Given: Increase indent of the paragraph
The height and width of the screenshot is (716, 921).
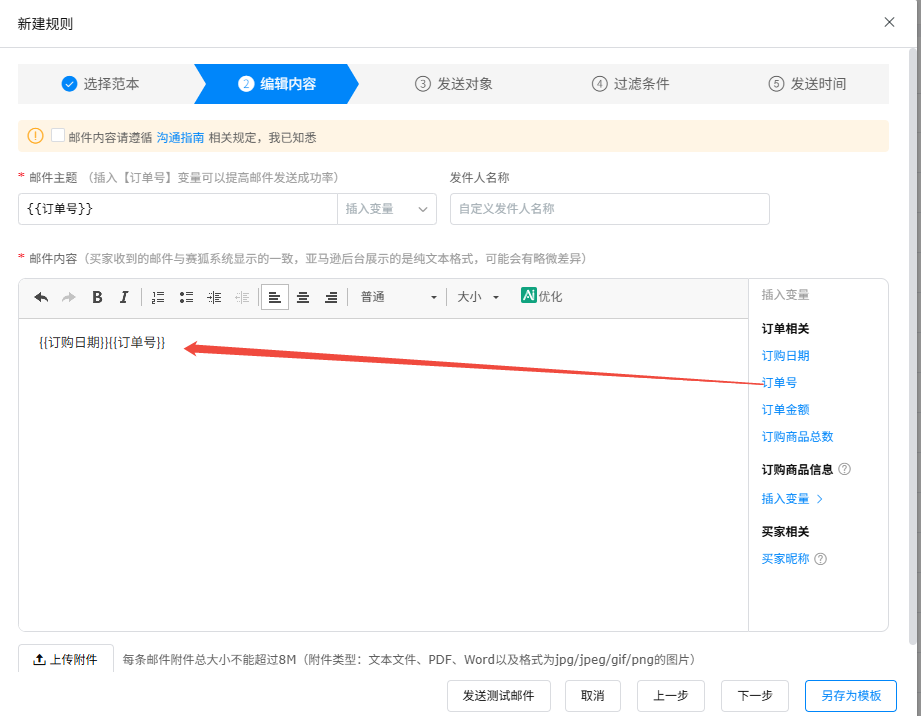Looking at the screenshot, I should [214, 297].
